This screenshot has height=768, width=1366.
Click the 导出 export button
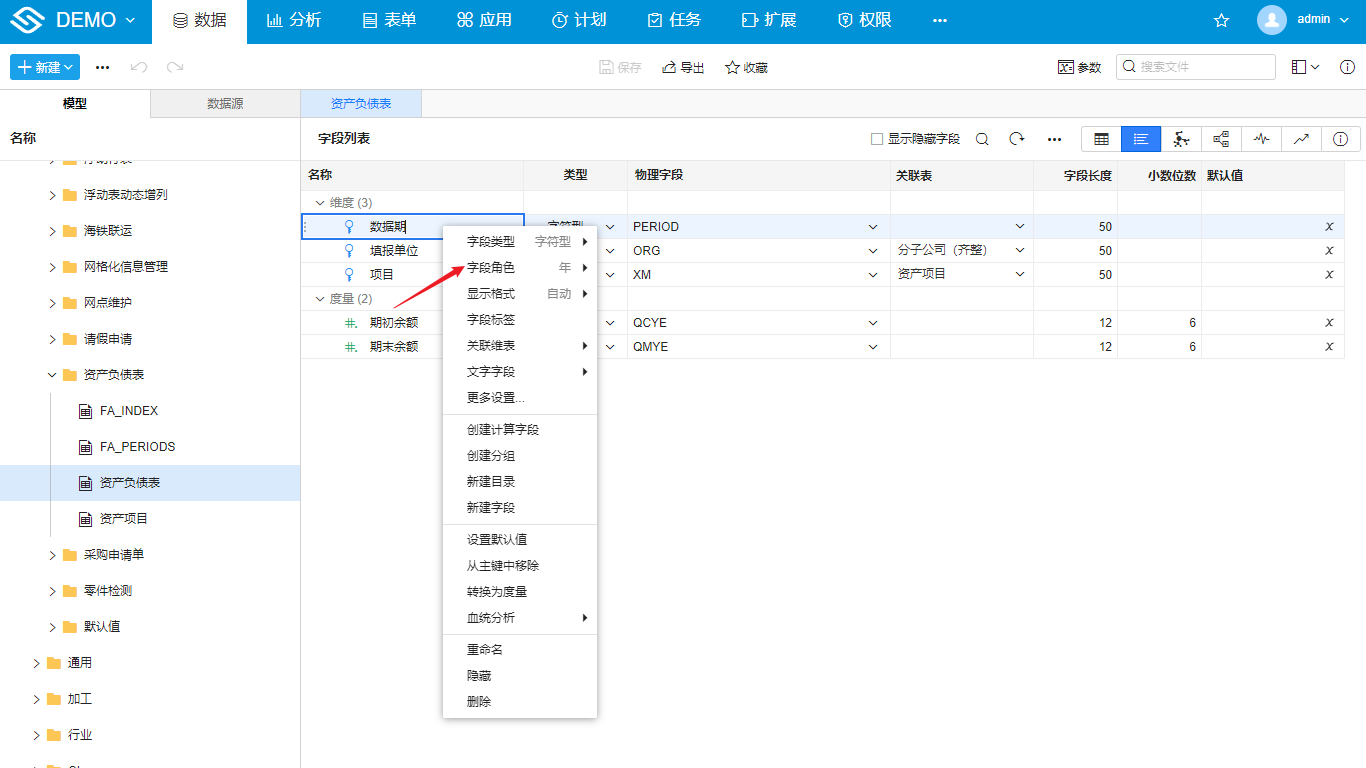tap(682, 67)
